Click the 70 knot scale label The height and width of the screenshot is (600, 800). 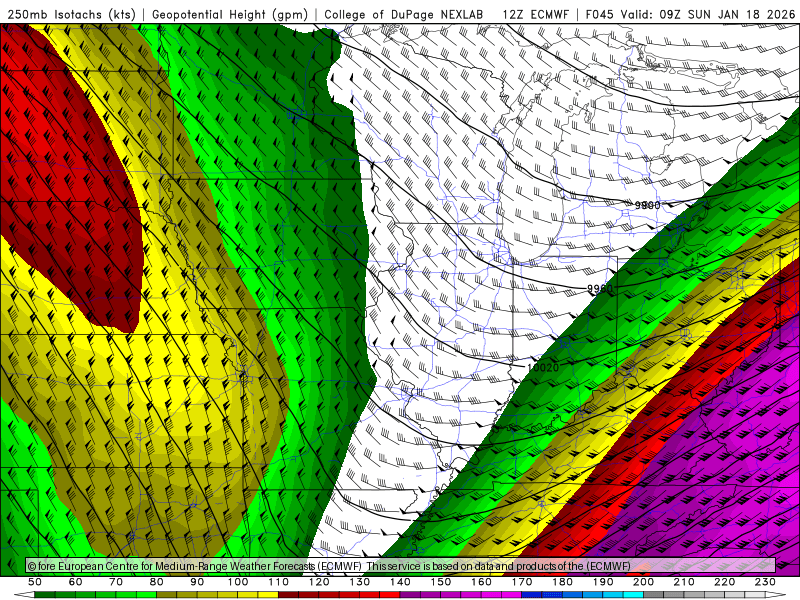click(x=116, y=582)
